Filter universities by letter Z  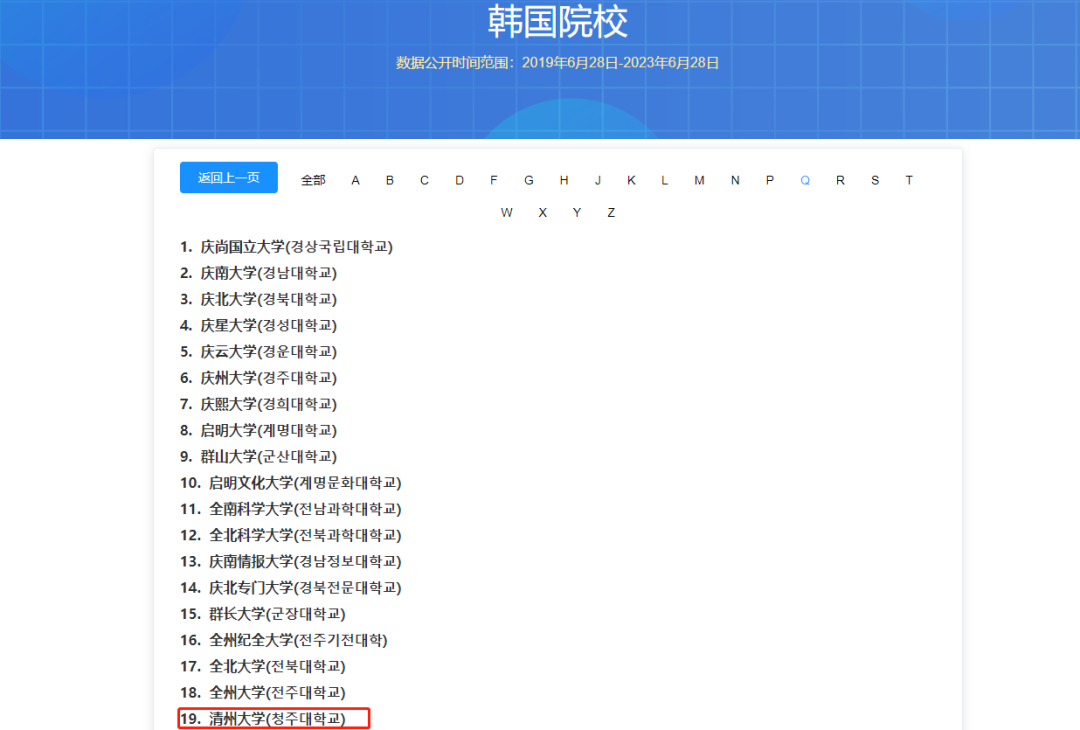tap(611, 212)
